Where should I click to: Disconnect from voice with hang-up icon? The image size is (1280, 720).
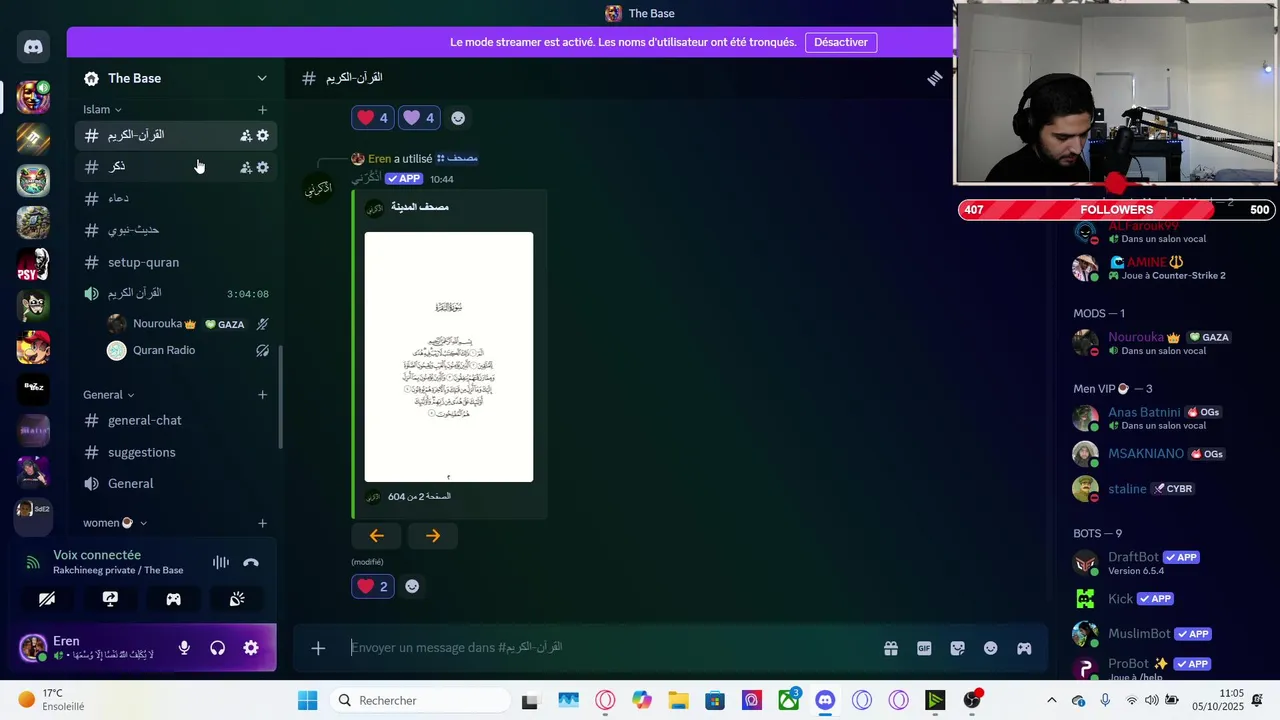click(251, 562)
